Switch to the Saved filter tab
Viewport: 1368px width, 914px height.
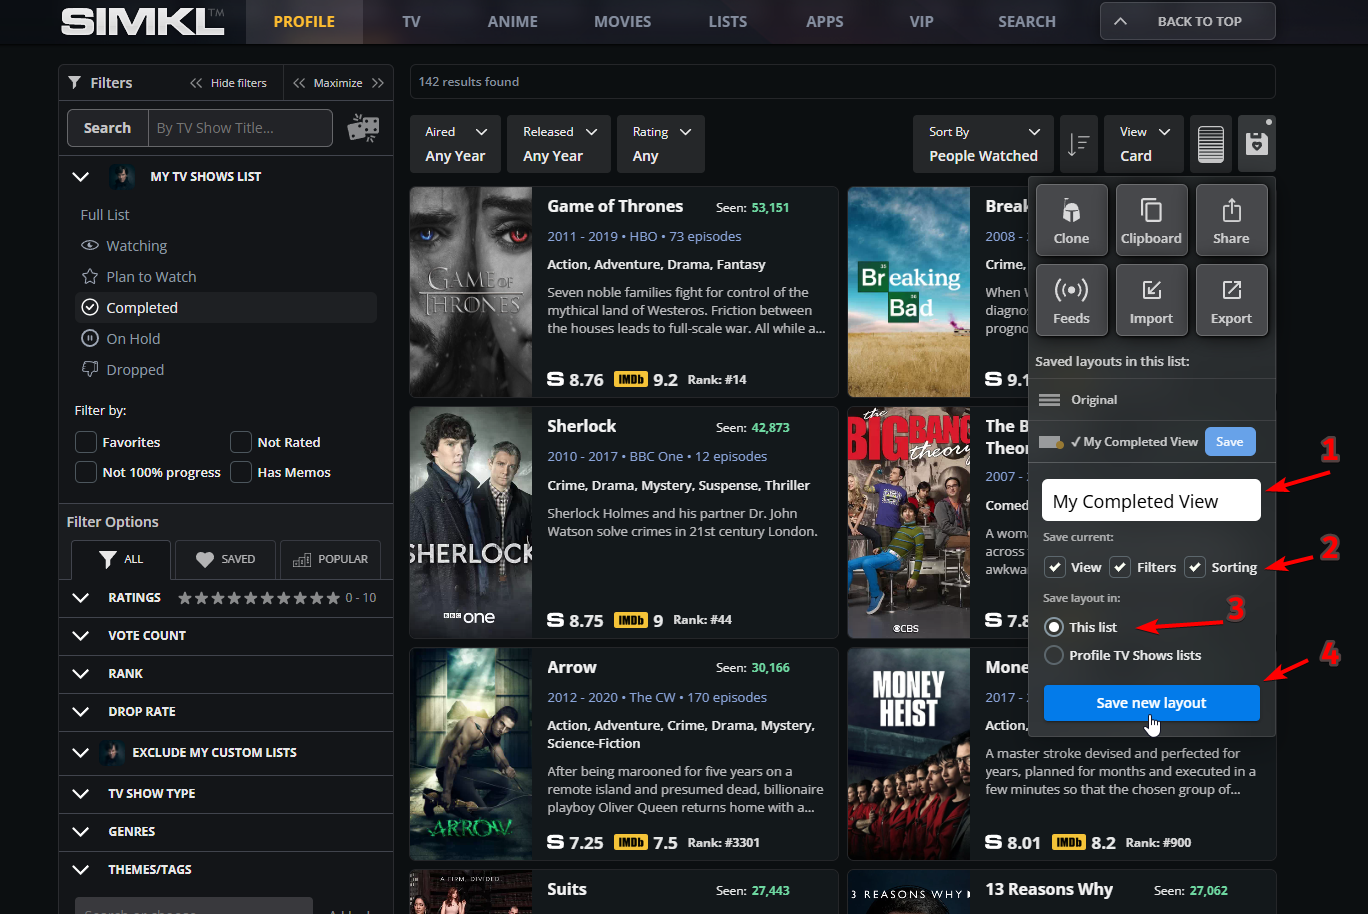tap(226, 559)
